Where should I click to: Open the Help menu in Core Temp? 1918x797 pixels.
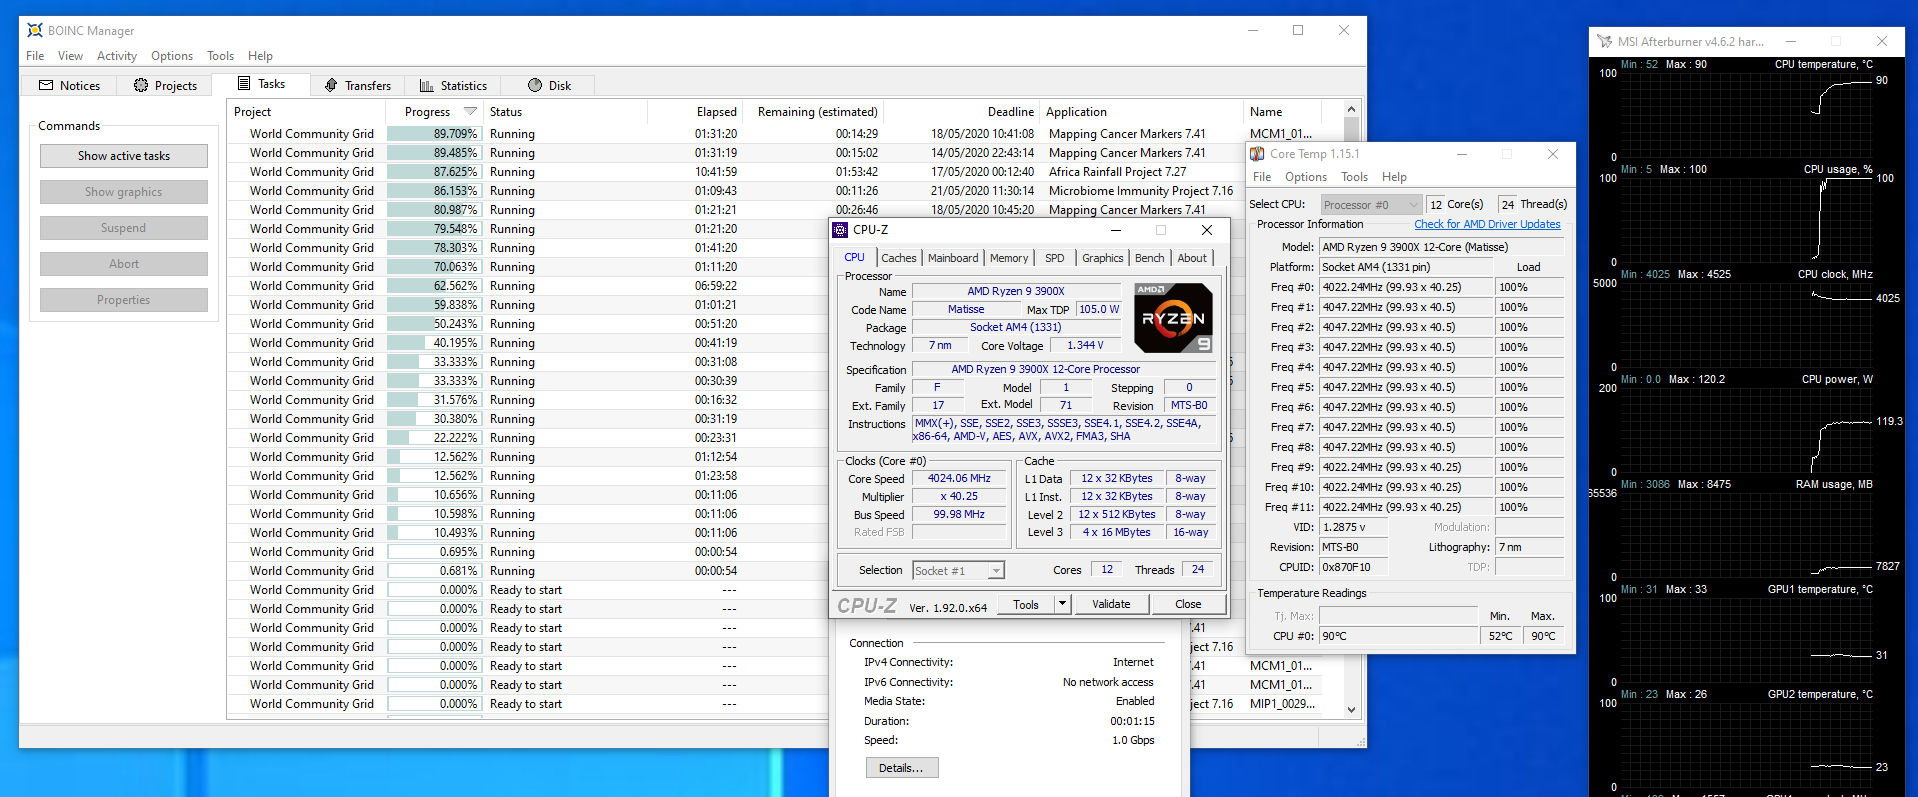click(x=1394, y=177)
